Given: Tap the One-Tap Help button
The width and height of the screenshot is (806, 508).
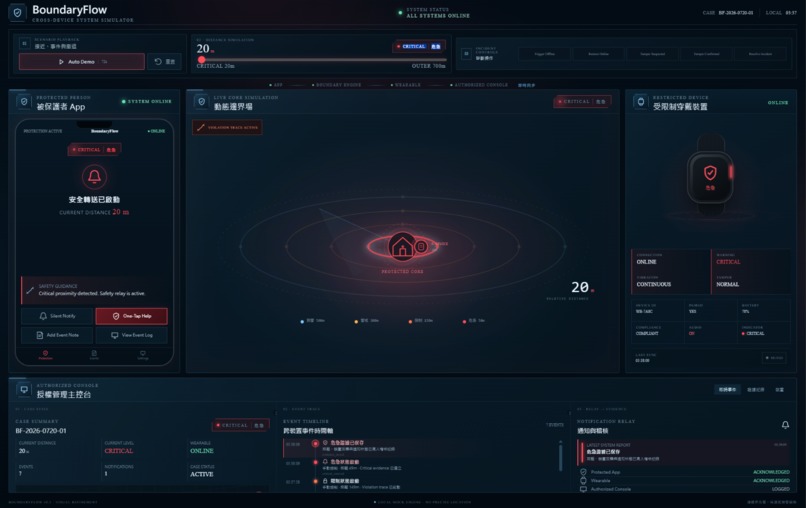Looking at the screenshot, I should [132, 316].
